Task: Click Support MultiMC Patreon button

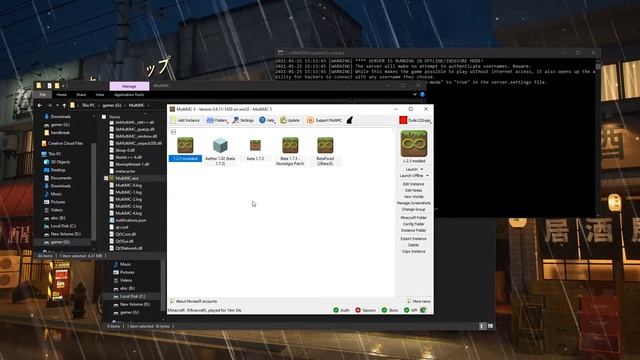Action: click(x=324, y=120)
